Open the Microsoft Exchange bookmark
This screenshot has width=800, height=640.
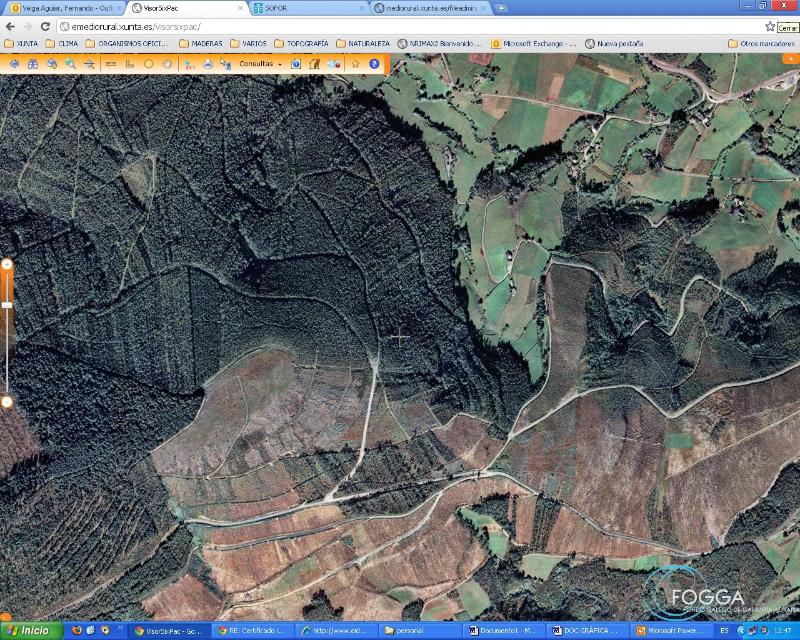pos(534,44)
